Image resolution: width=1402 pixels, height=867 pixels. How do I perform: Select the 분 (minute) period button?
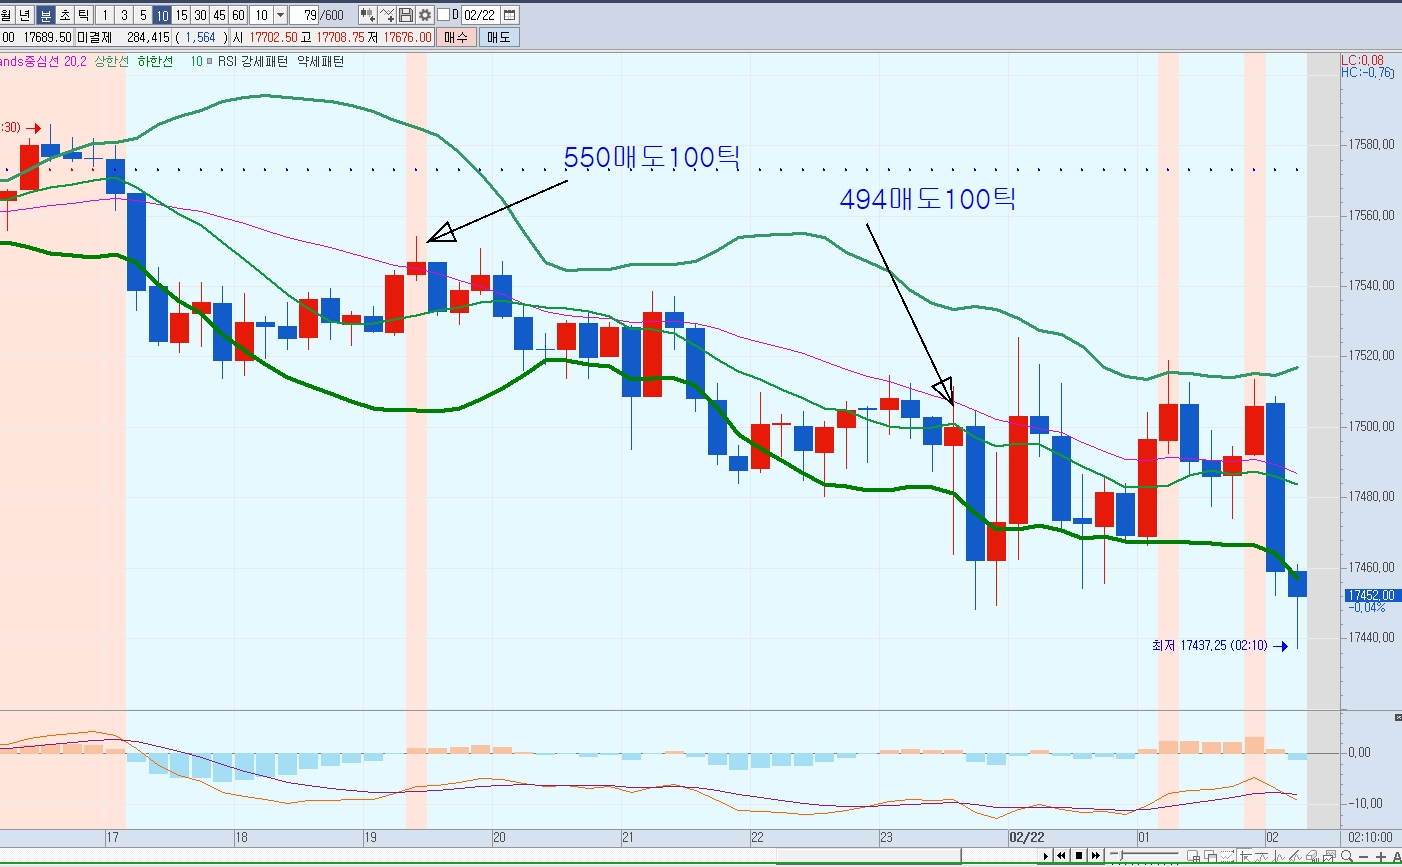[45, 15]
